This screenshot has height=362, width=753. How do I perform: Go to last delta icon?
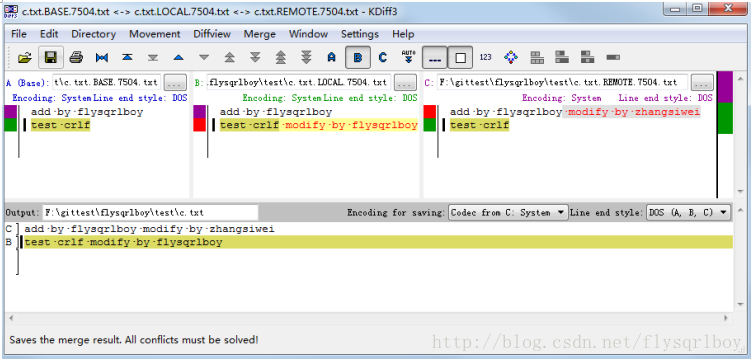click(153, 58)
